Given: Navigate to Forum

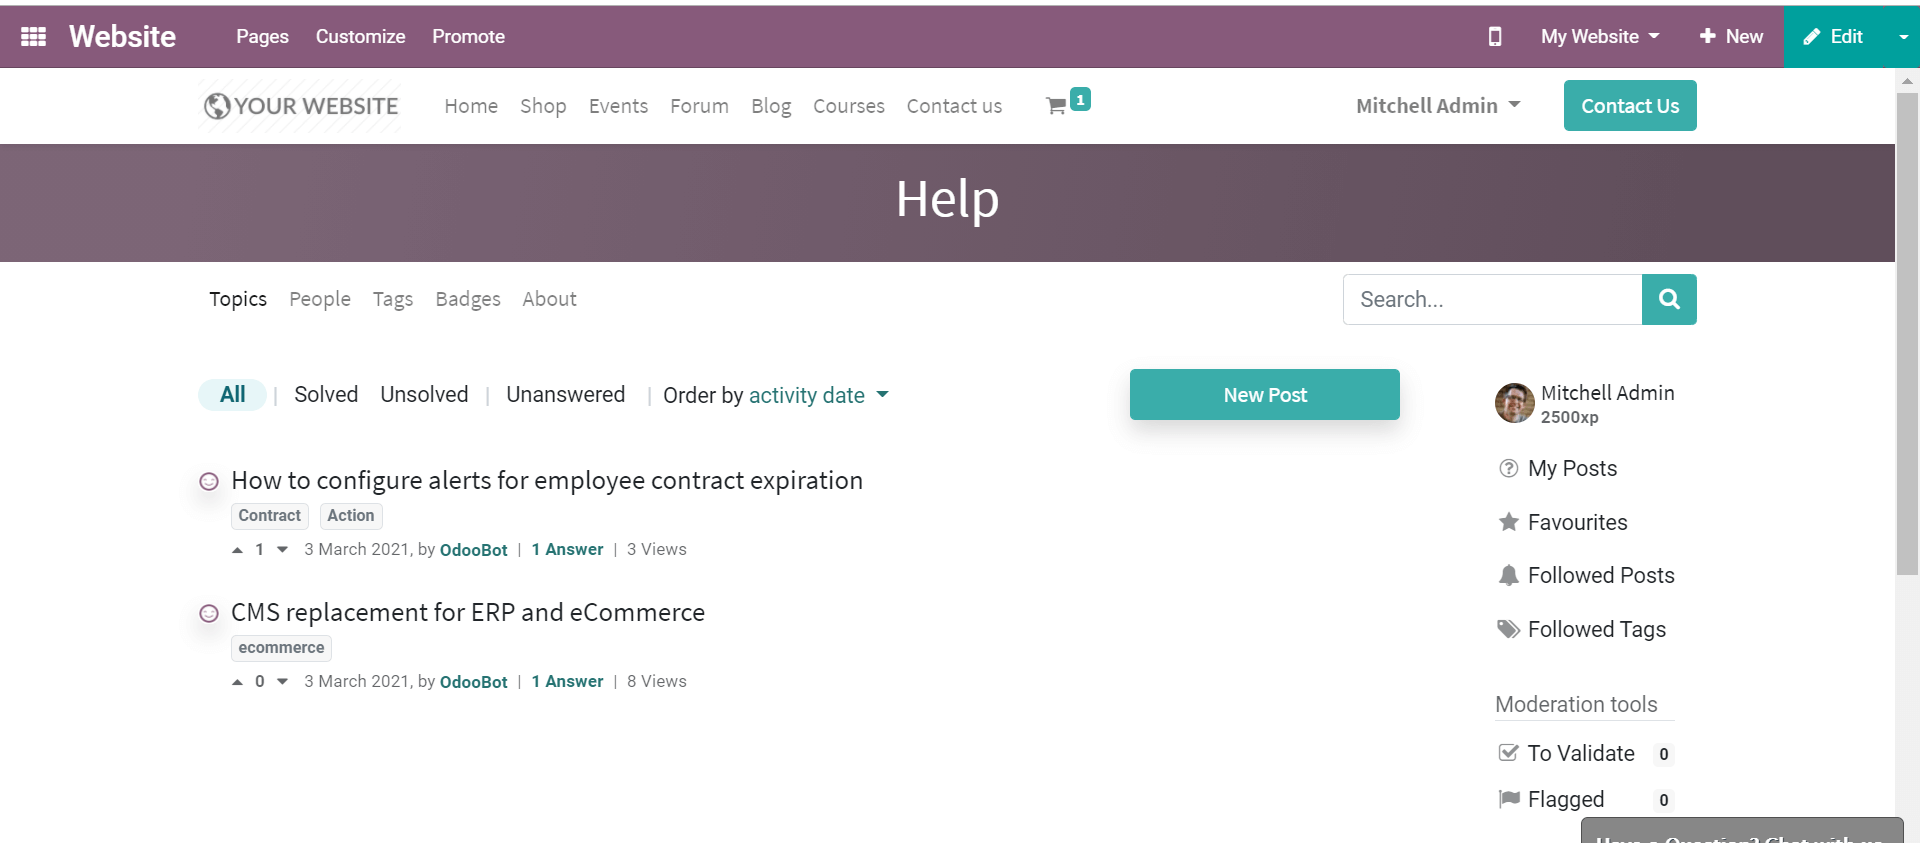Looking at the screenshot, I should [699, 106].
